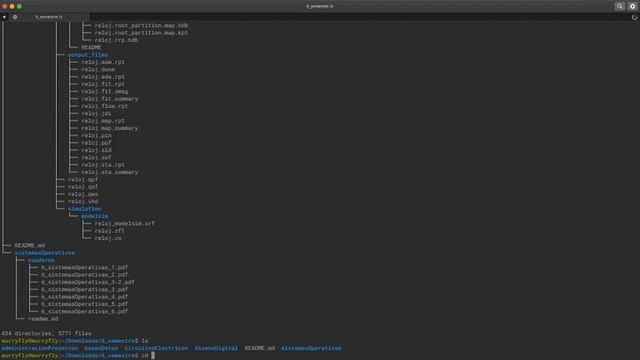The height and width of the screenshot is (360, 640).
Task: Click 6_sistemasOperativos_3.pdf entry
Action: 84,290
